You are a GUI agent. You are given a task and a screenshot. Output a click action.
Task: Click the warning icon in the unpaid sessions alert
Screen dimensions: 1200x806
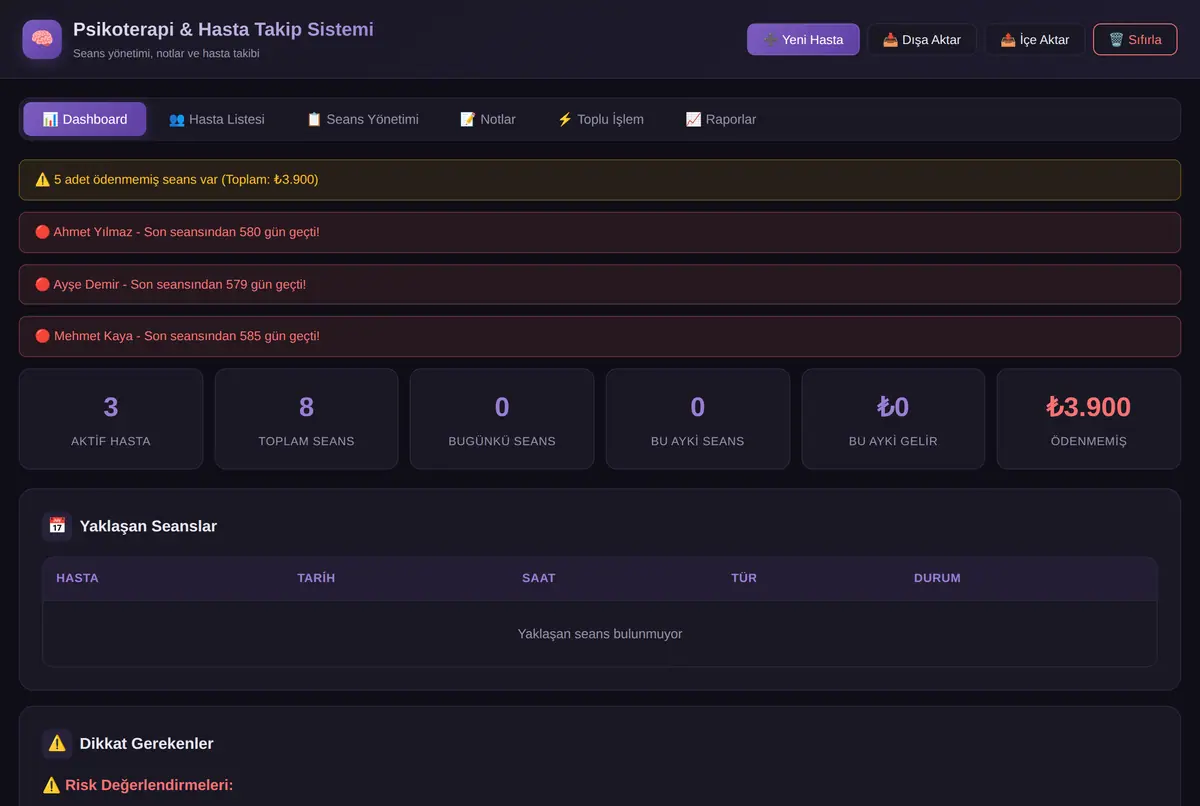[x=42, y=180]
